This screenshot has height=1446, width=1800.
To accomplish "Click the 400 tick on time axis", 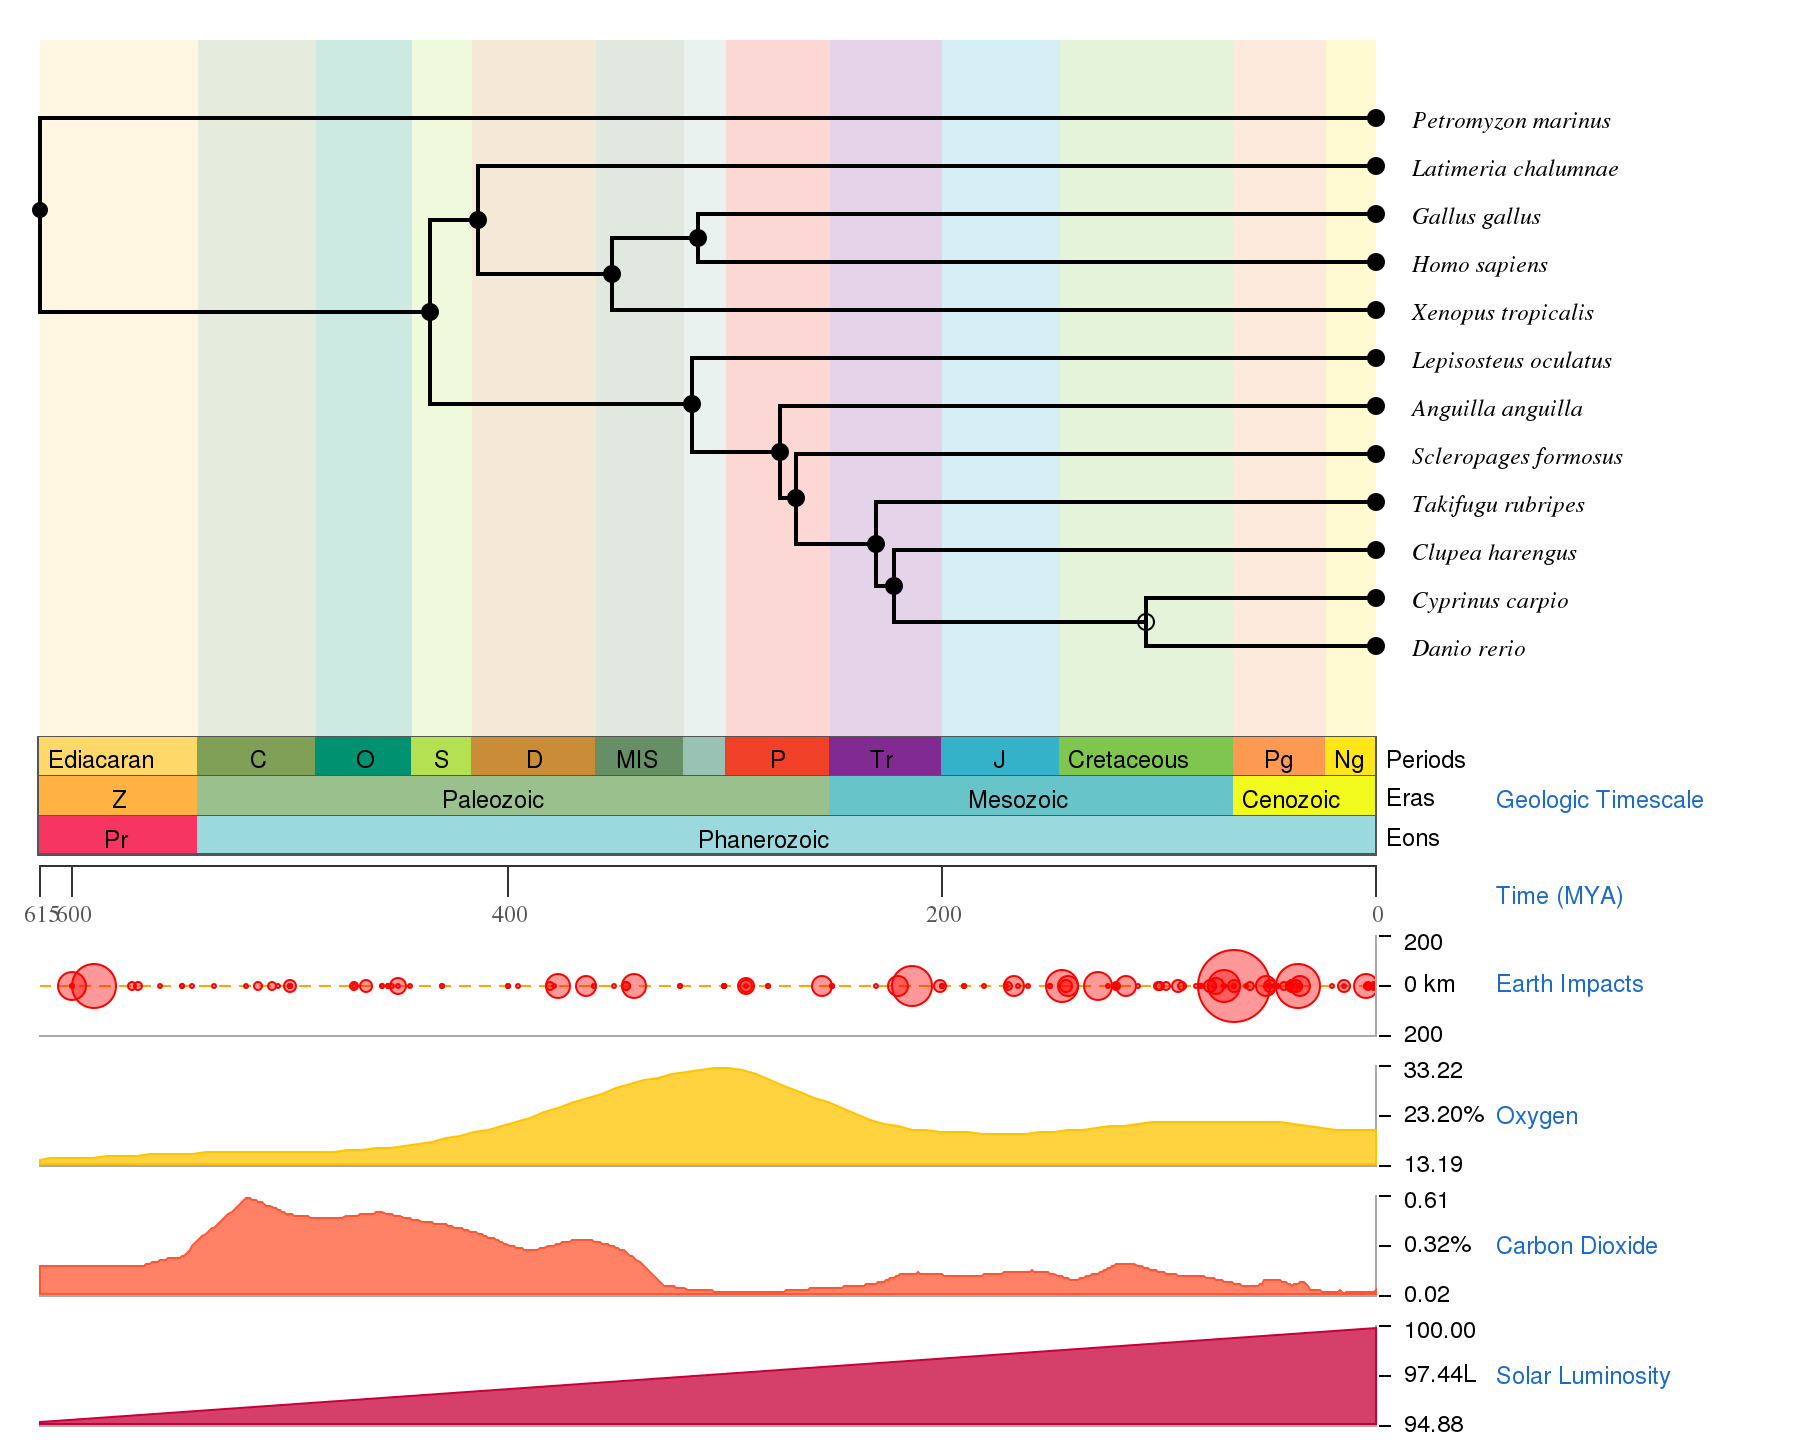I will click(x=509, y=914).
